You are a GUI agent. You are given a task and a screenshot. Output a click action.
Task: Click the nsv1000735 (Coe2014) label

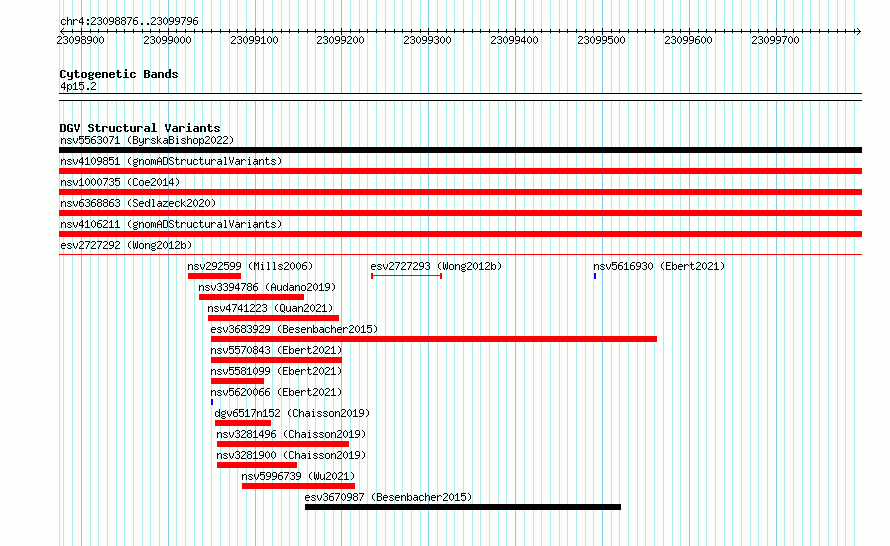(120, 182)
